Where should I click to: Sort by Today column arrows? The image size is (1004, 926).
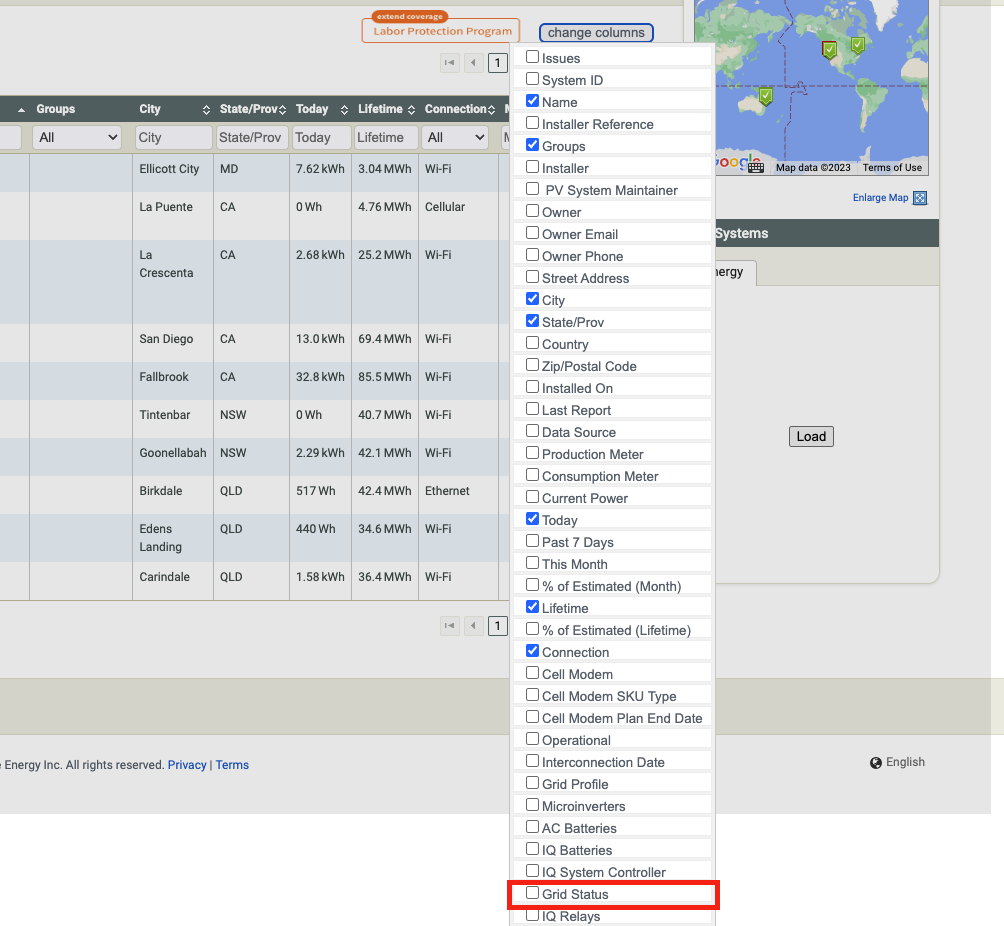[x=344, y=110]
